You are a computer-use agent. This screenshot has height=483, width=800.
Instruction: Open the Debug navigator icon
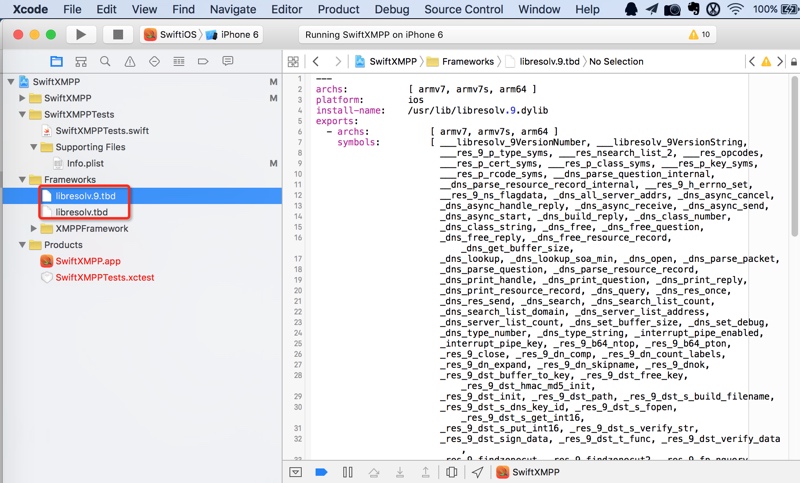pos(179,62)
